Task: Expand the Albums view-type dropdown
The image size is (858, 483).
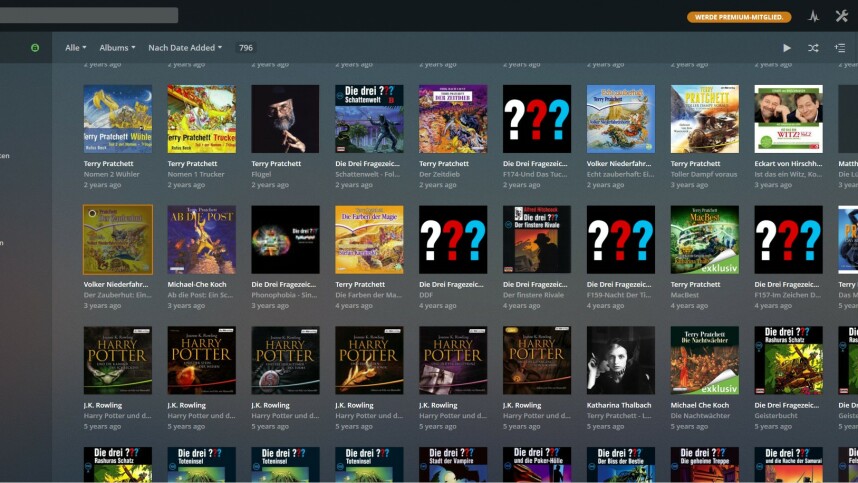Action: click(117, 48)
